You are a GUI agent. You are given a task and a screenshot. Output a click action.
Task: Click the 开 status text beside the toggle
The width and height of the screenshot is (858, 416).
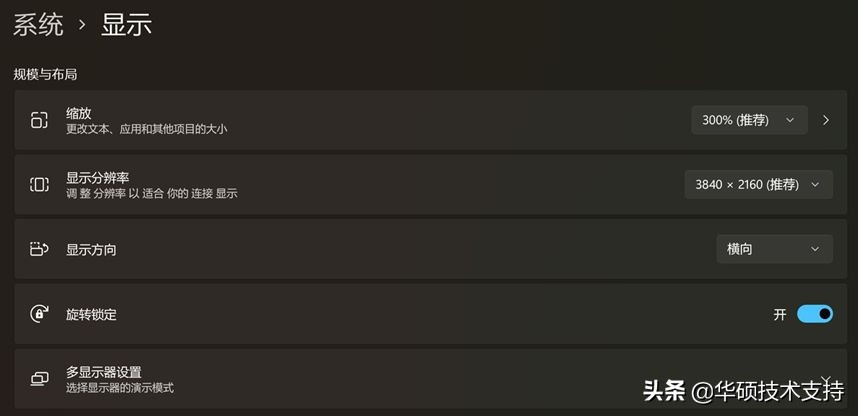[x=780, y=314]
